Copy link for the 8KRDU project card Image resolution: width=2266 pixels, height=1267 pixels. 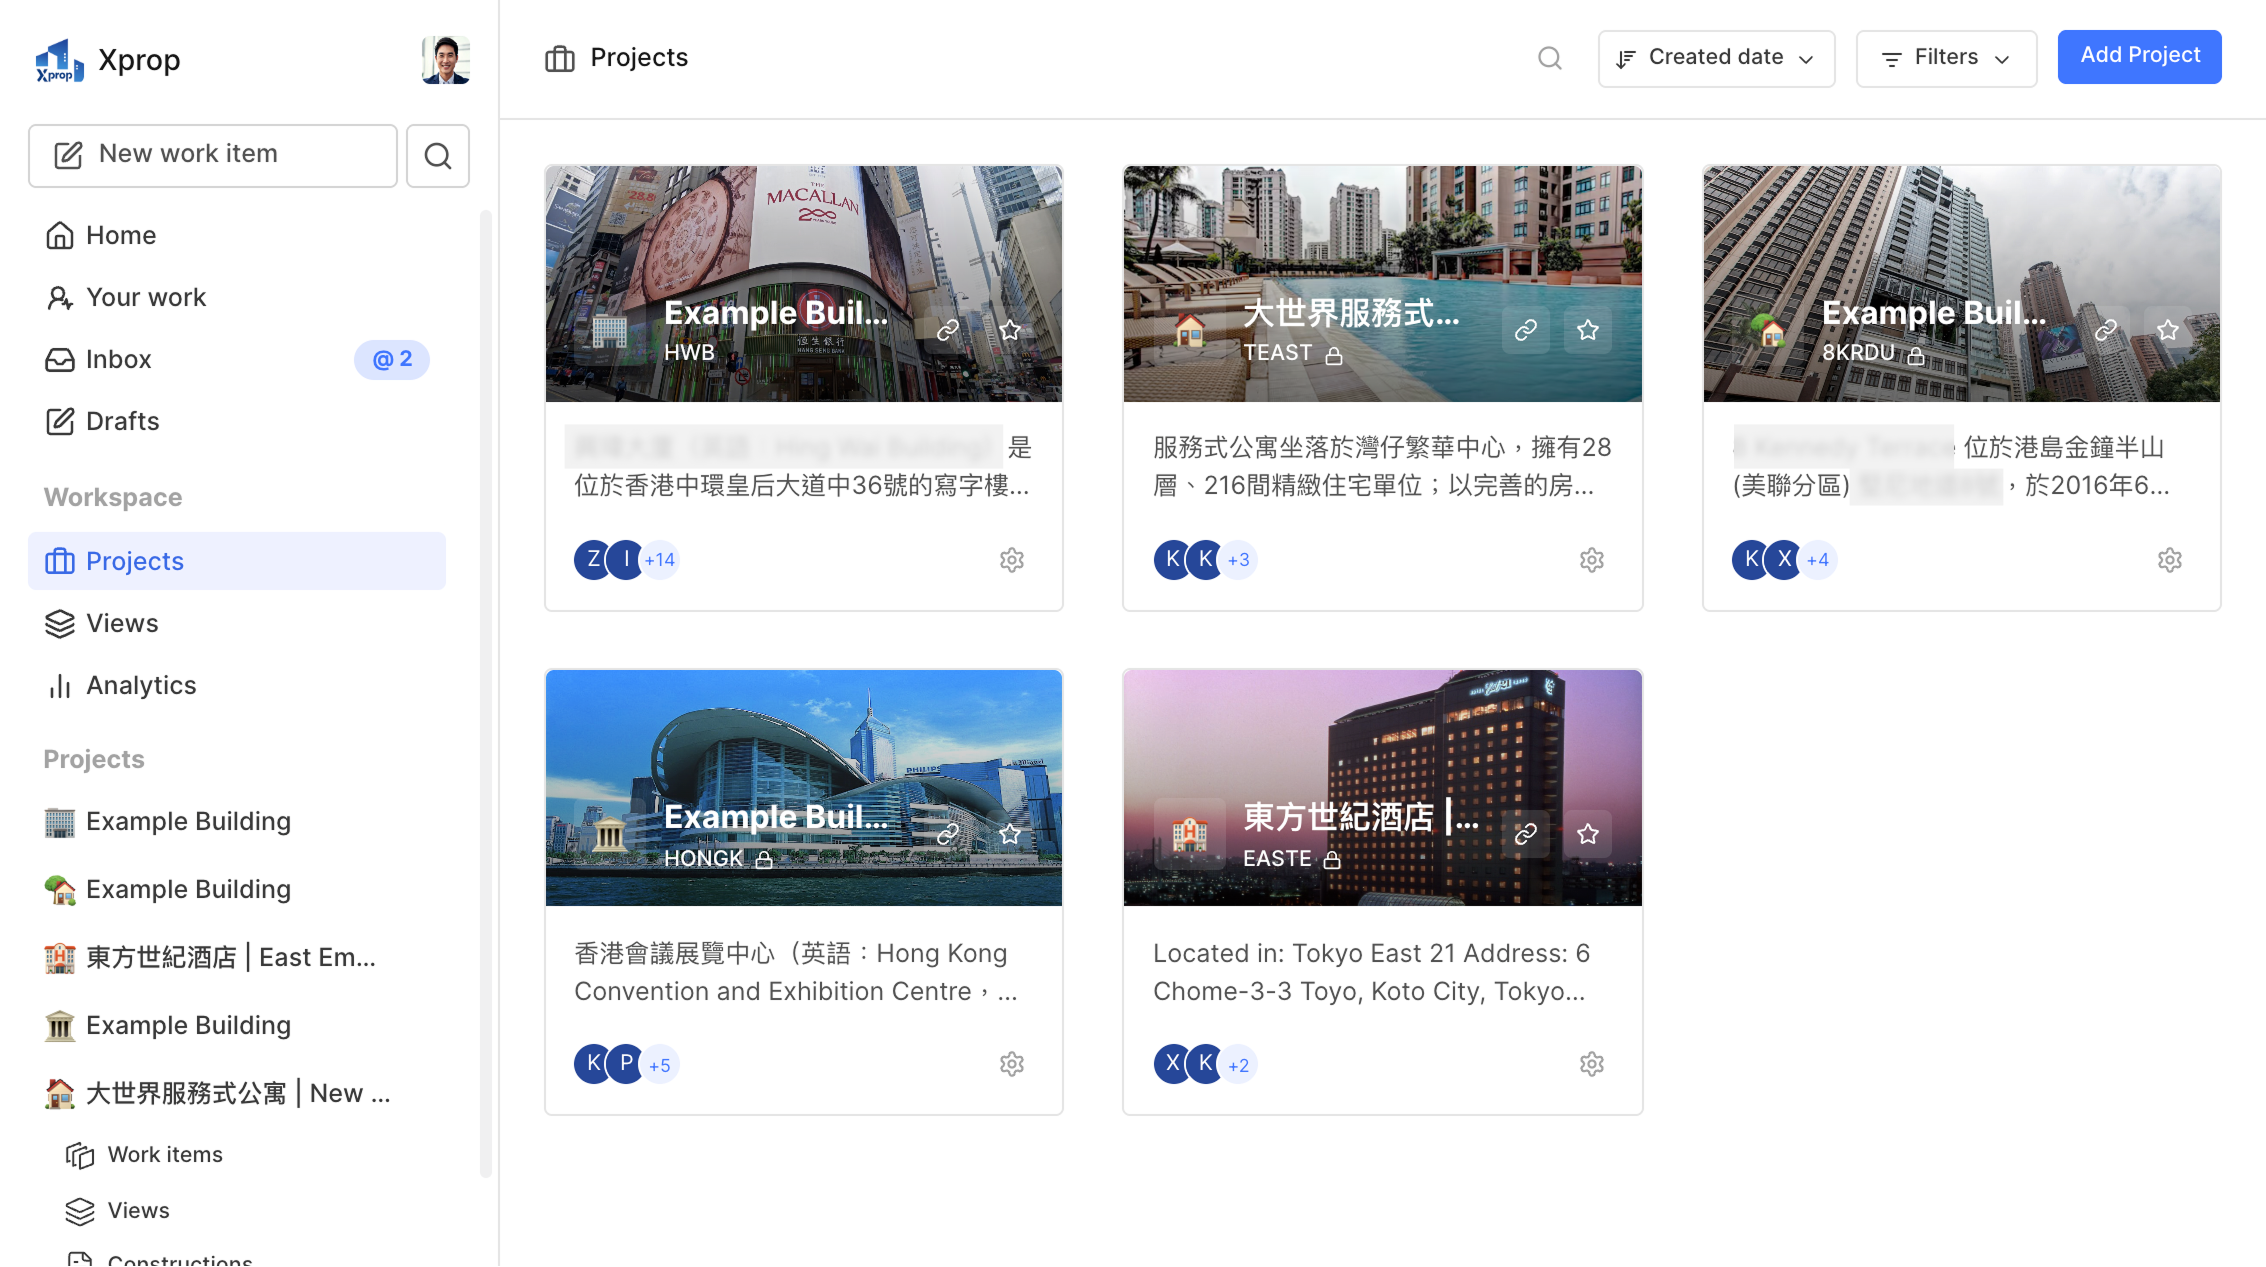pos(2106,330)
